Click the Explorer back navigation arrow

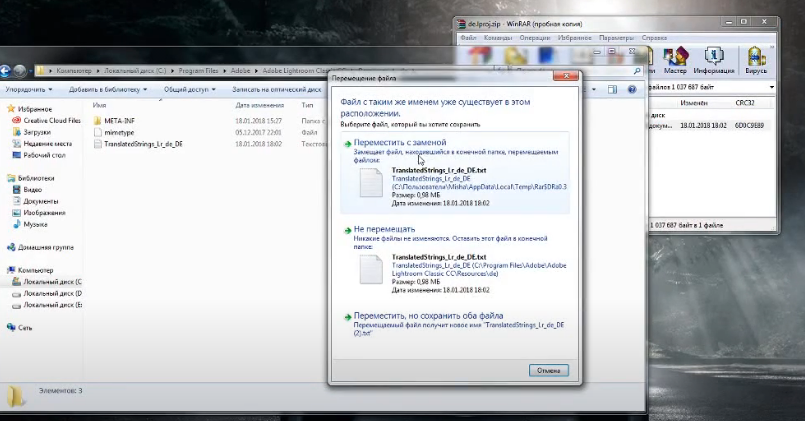coord(6,71)
